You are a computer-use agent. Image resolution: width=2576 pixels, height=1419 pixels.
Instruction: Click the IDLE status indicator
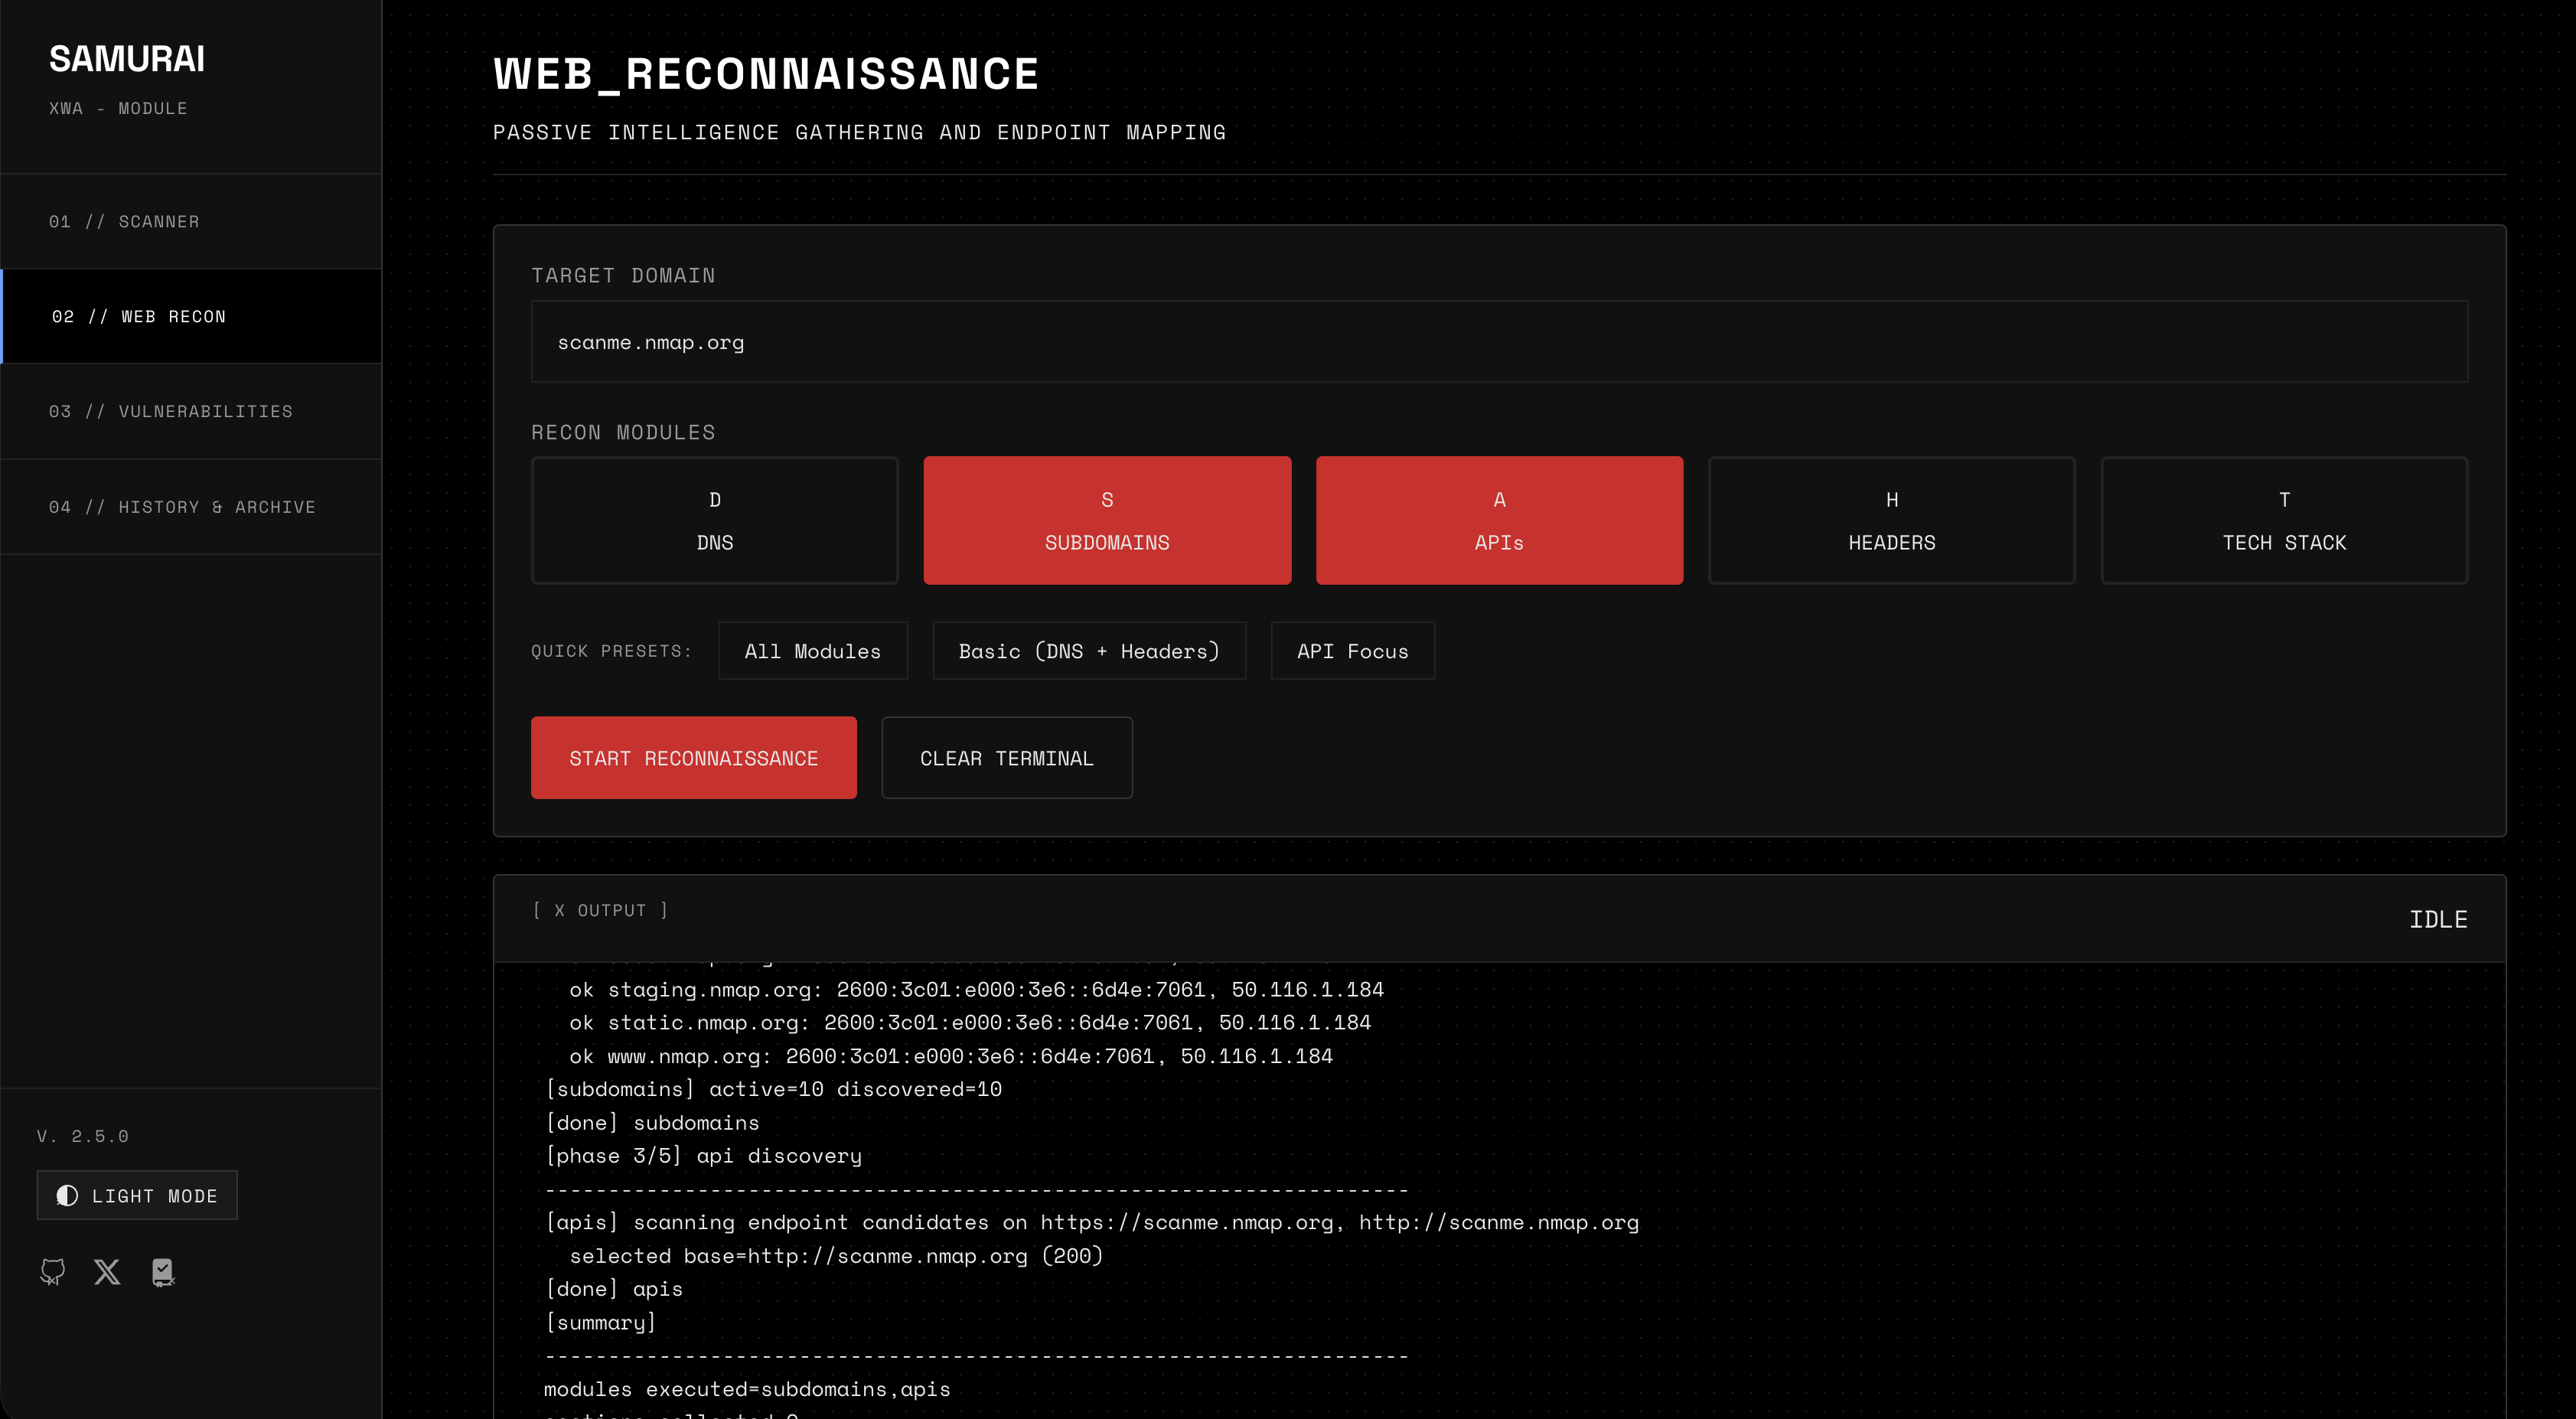(x=2438, y=919)
